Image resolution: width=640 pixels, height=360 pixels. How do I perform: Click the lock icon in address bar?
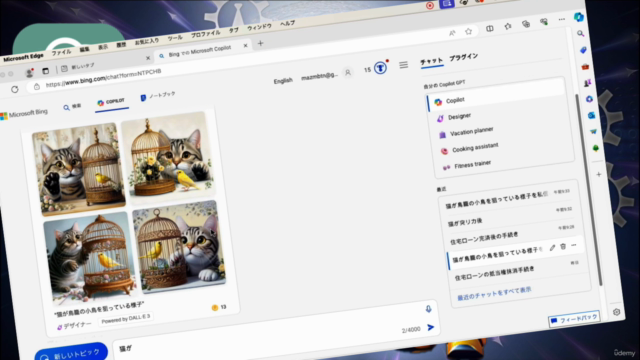(x=37, y=86)
